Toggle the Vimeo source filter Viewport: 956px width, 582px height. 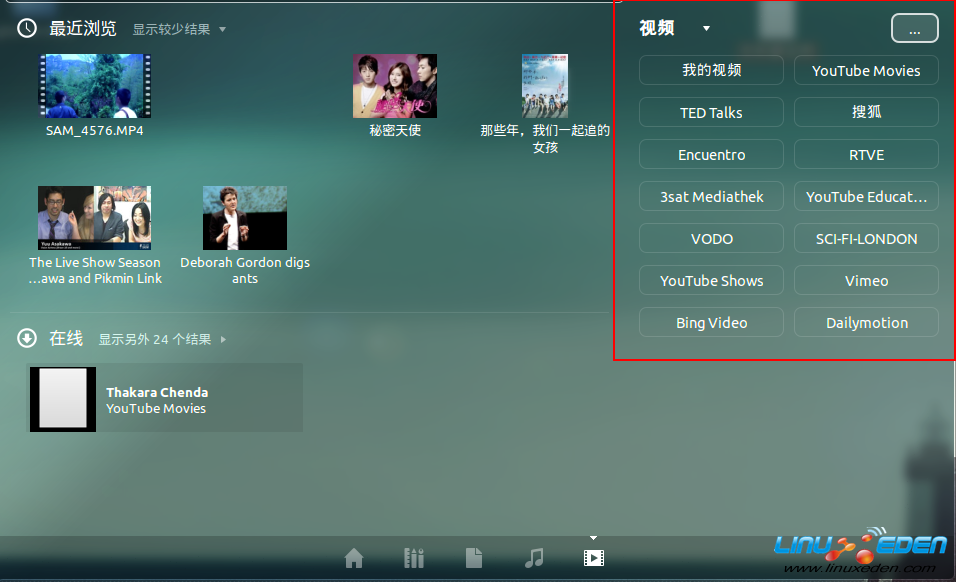point(866,281)
